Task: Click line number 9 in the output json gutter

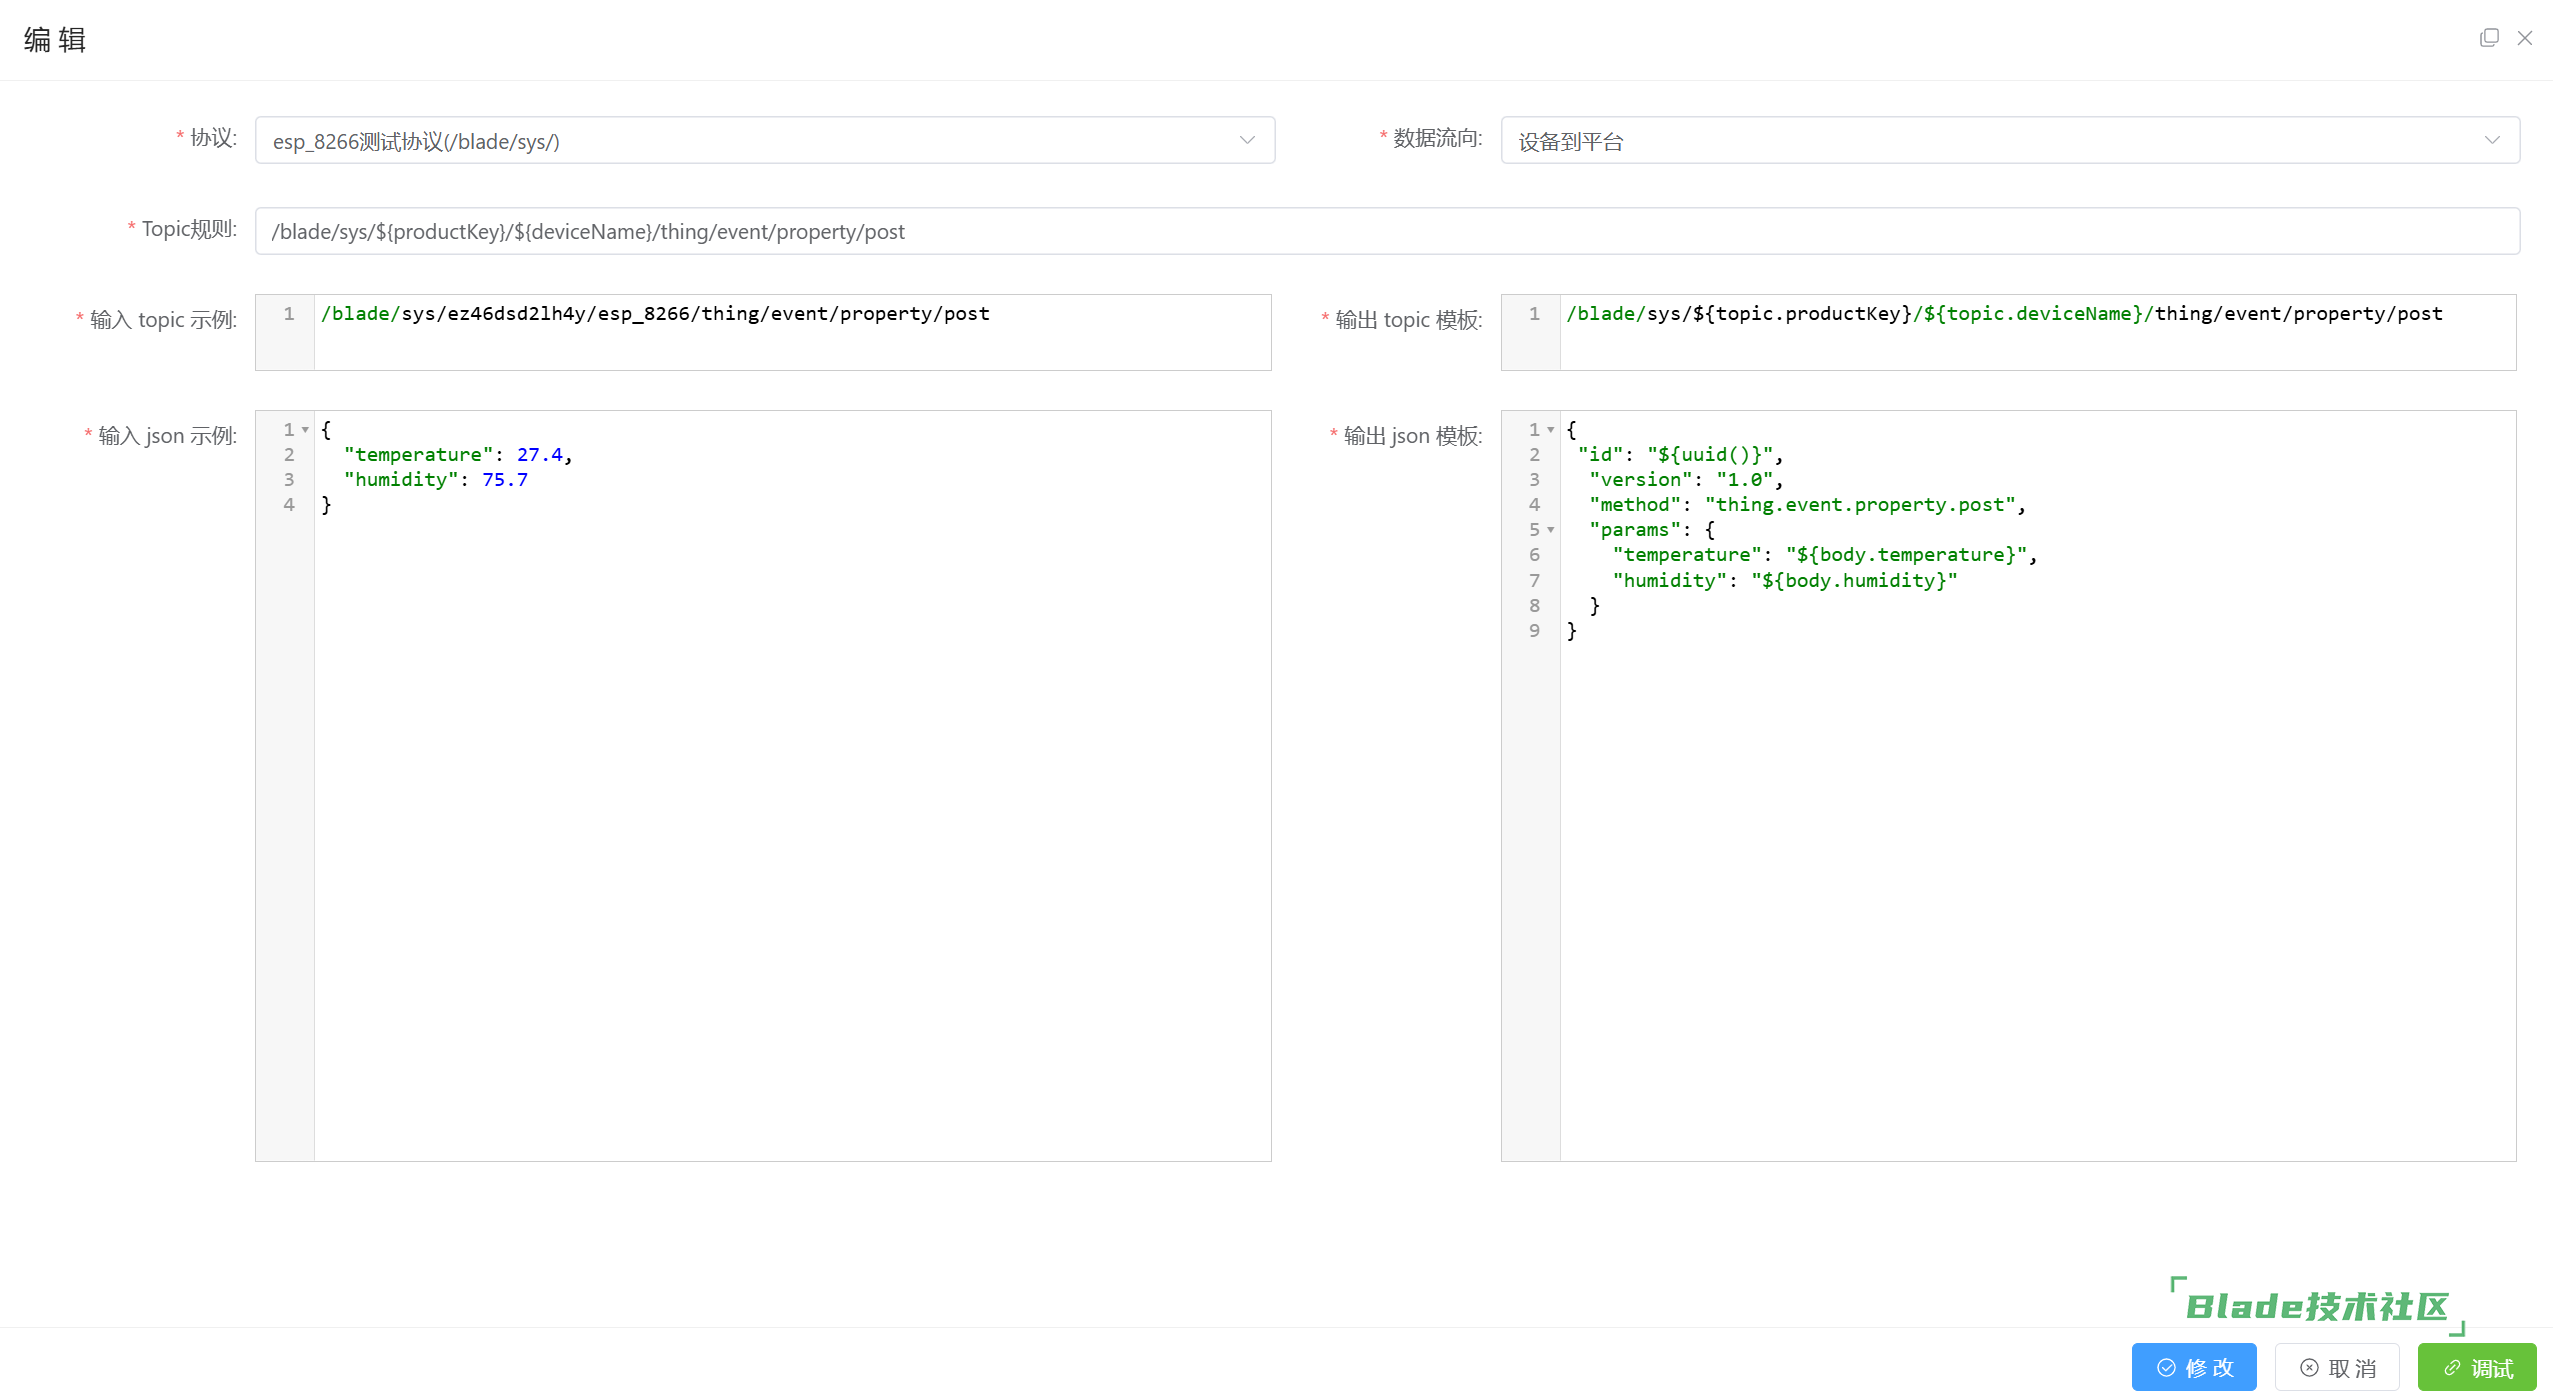Action: click(1535, 631)
